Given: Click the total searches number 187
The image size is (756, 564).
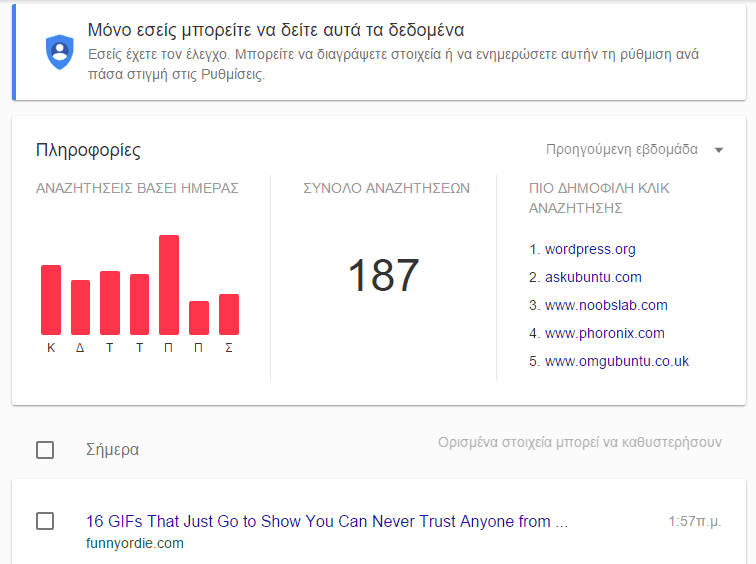Looking at the screenshot, I should tap(383, 275).
